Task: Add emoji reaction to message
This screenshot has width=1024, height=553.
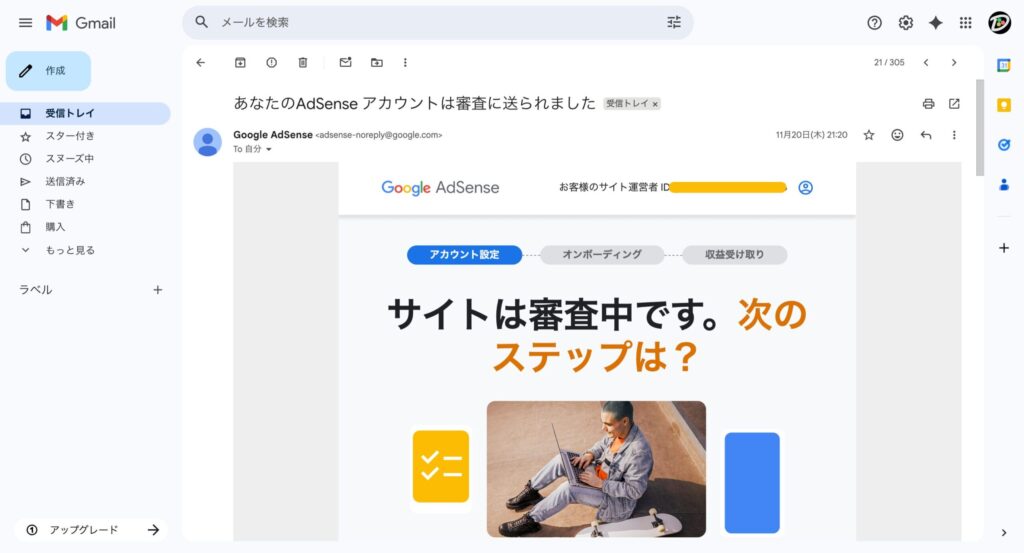Action: [897, 135]
